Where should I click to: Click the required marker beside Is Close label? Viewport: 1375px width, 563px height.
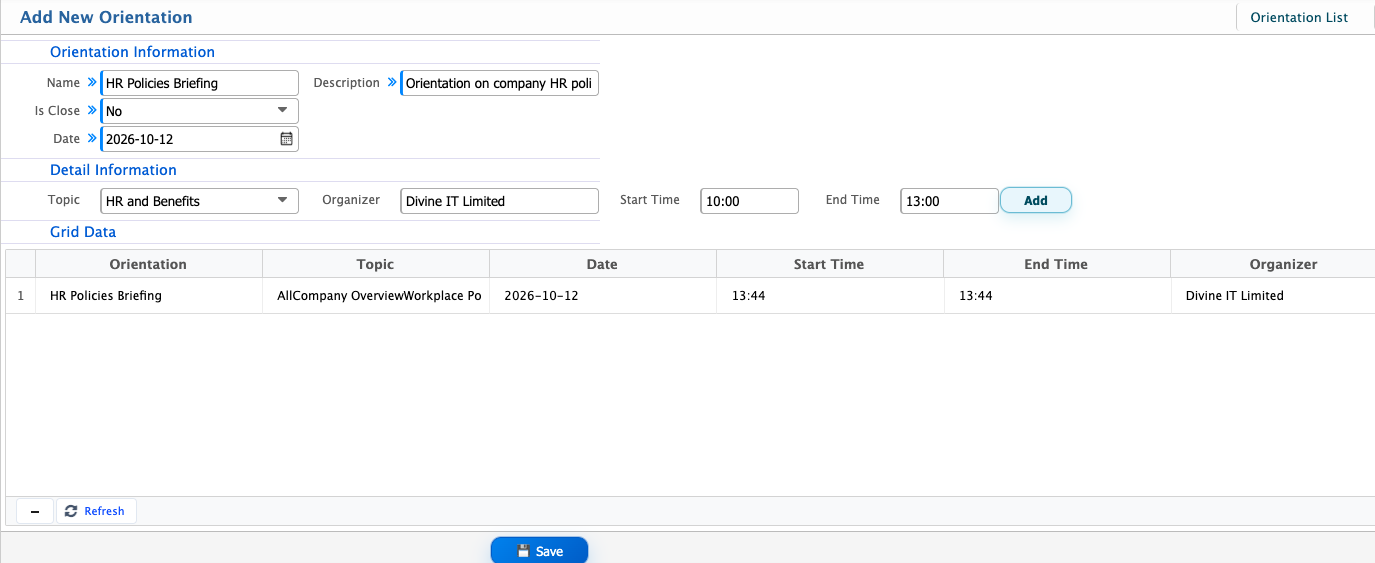(92, 111)
